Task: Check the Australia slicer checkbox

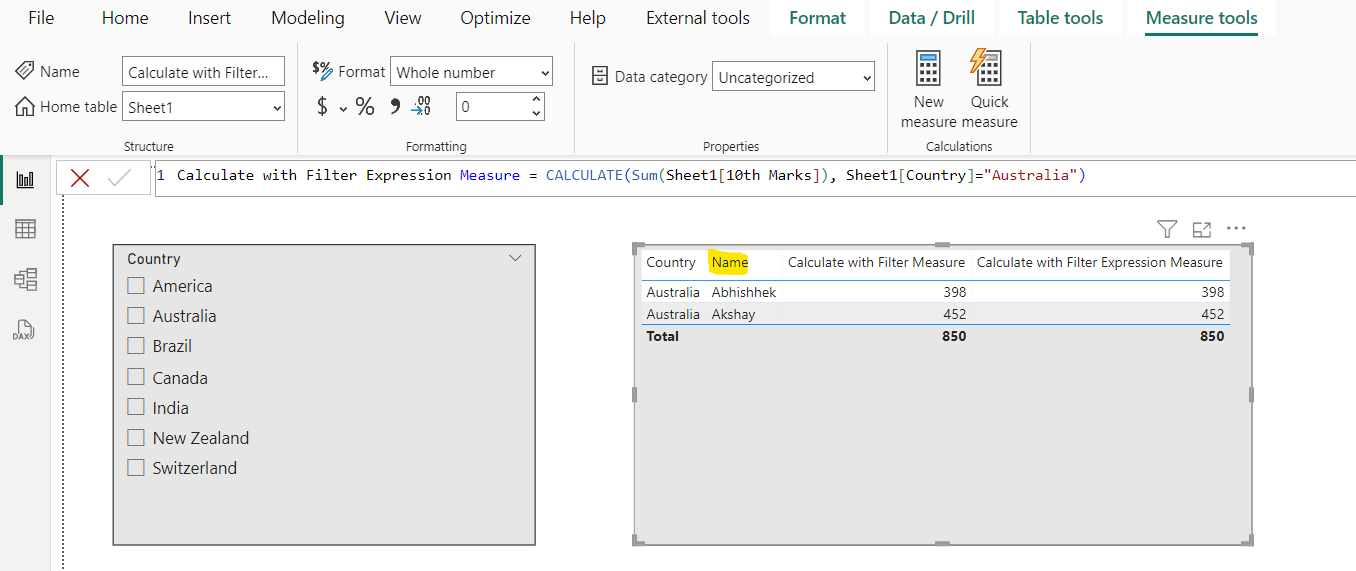Action: [137, 316]
